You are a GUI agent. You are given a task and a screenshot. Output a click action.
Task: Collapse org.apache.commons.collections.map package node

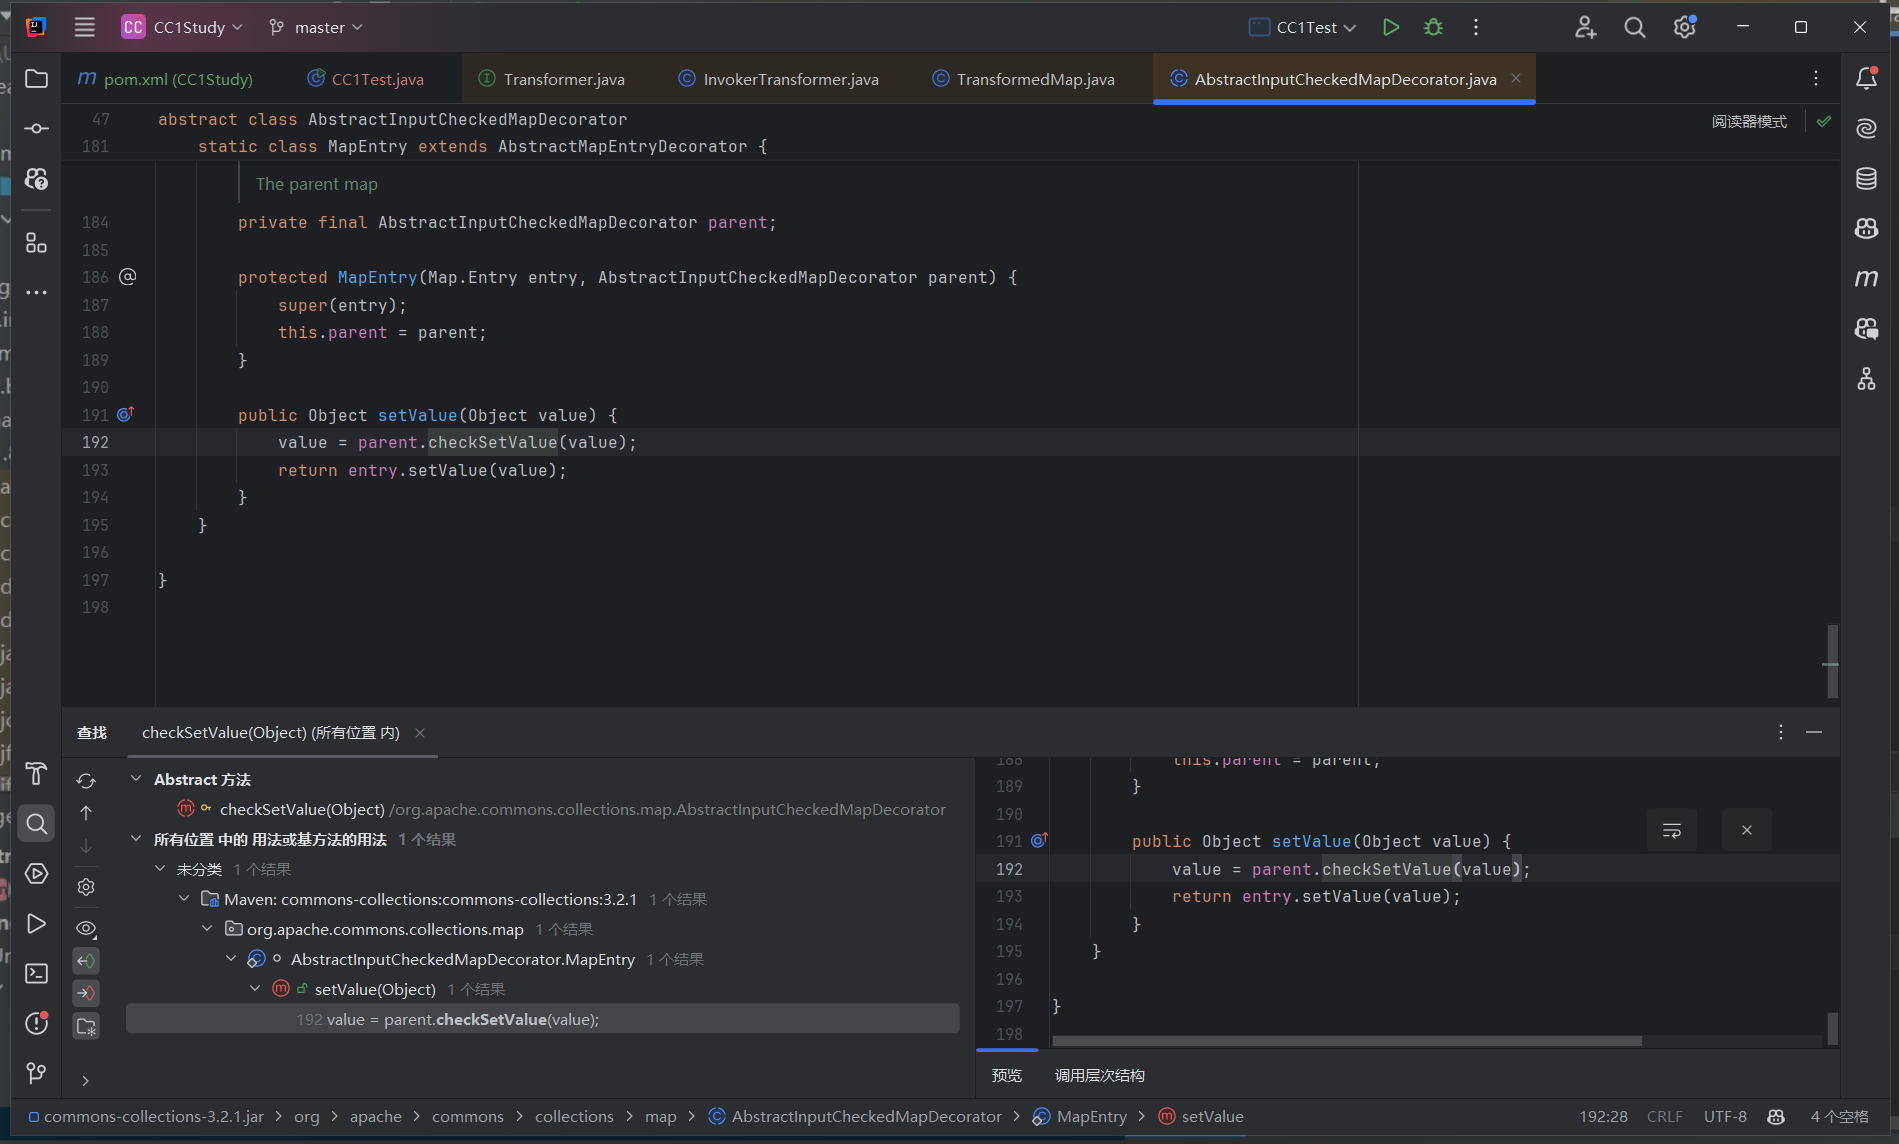[207, 929]
